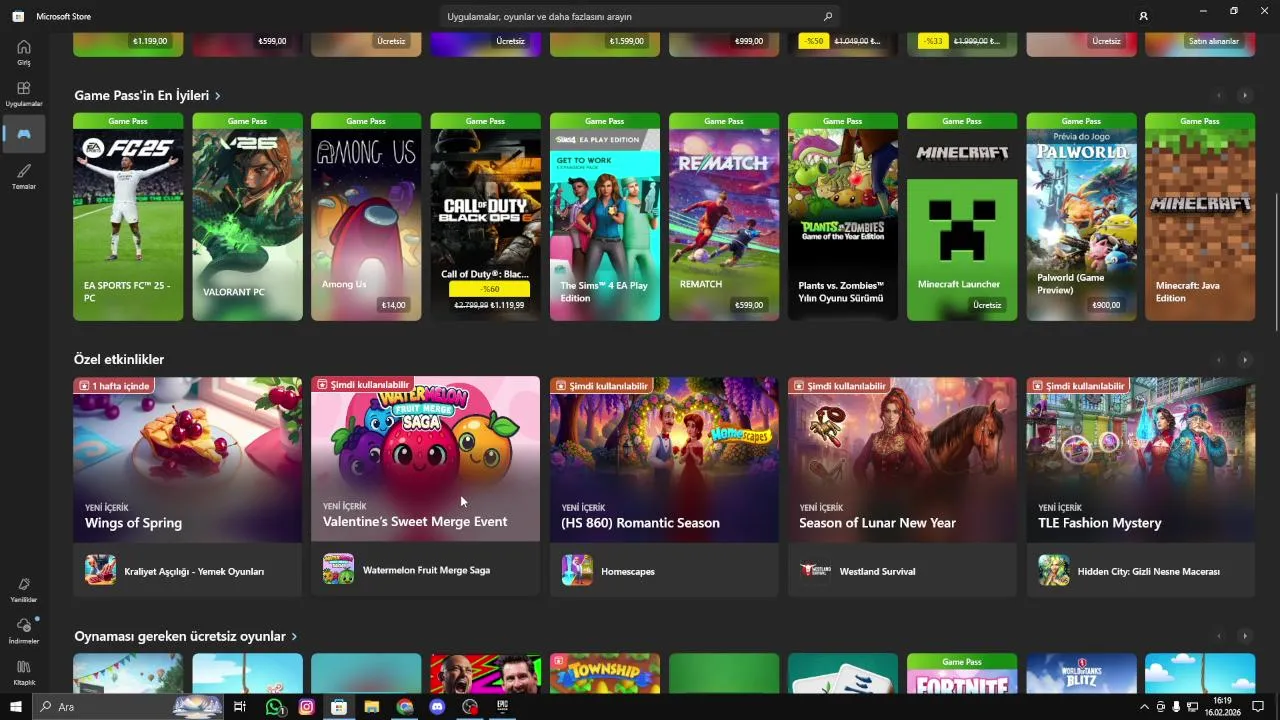Open Instagram from the taskbar
The image size is (1280, 720).
(307, 707)
